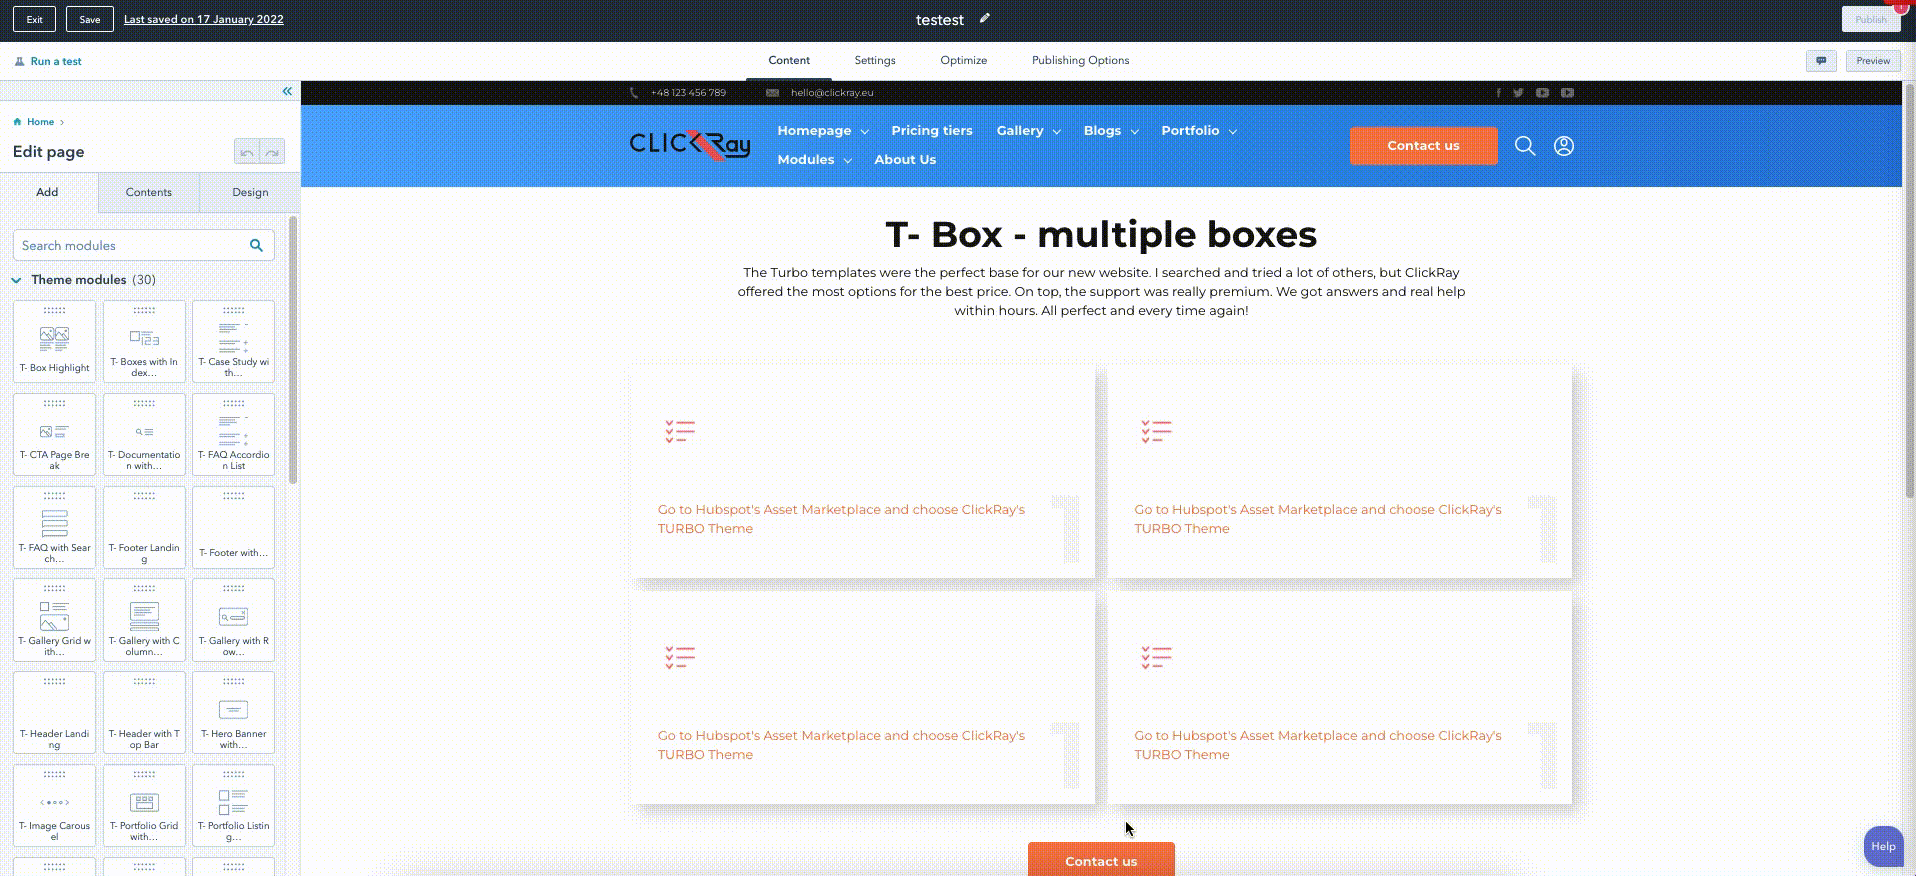The image size is (1916, 876).
Task: Click the +48 123 456 789 phone number
Action: [688, 93]
